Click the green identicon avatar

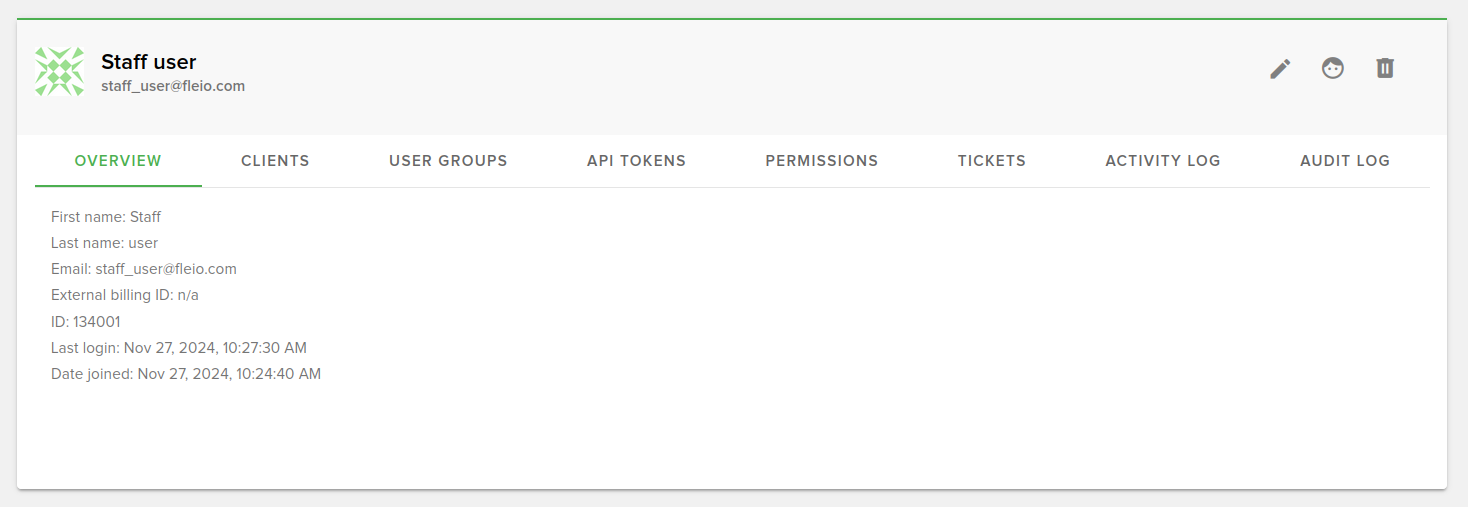[60, 72]
